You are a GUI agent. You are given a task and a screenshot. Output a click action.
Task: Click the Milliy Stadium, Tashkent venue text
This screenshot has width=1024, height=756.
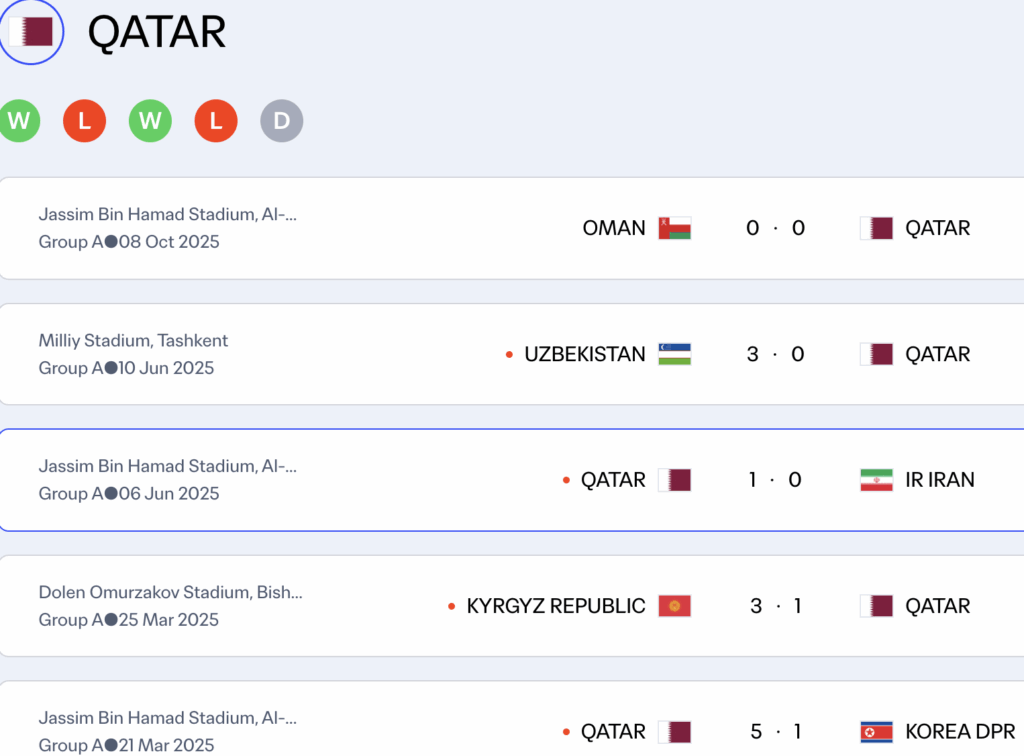point(133,341)
